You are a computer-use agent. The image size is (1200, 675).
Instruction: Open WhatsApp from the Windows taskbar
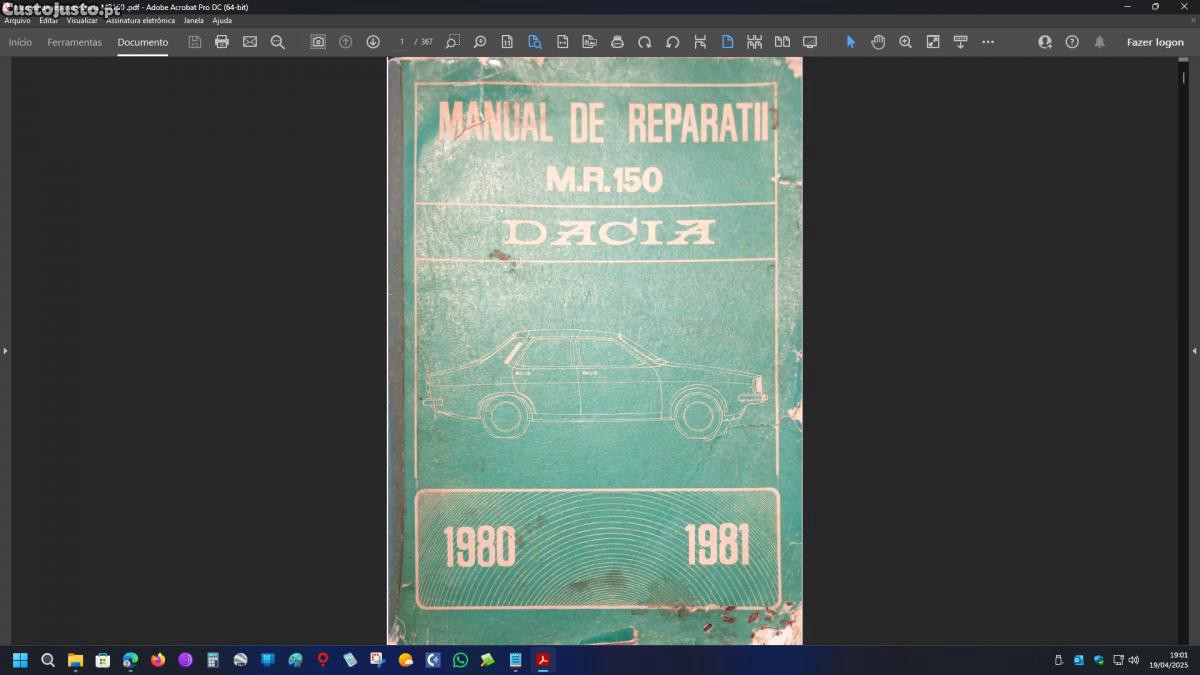tap(460, 660)
